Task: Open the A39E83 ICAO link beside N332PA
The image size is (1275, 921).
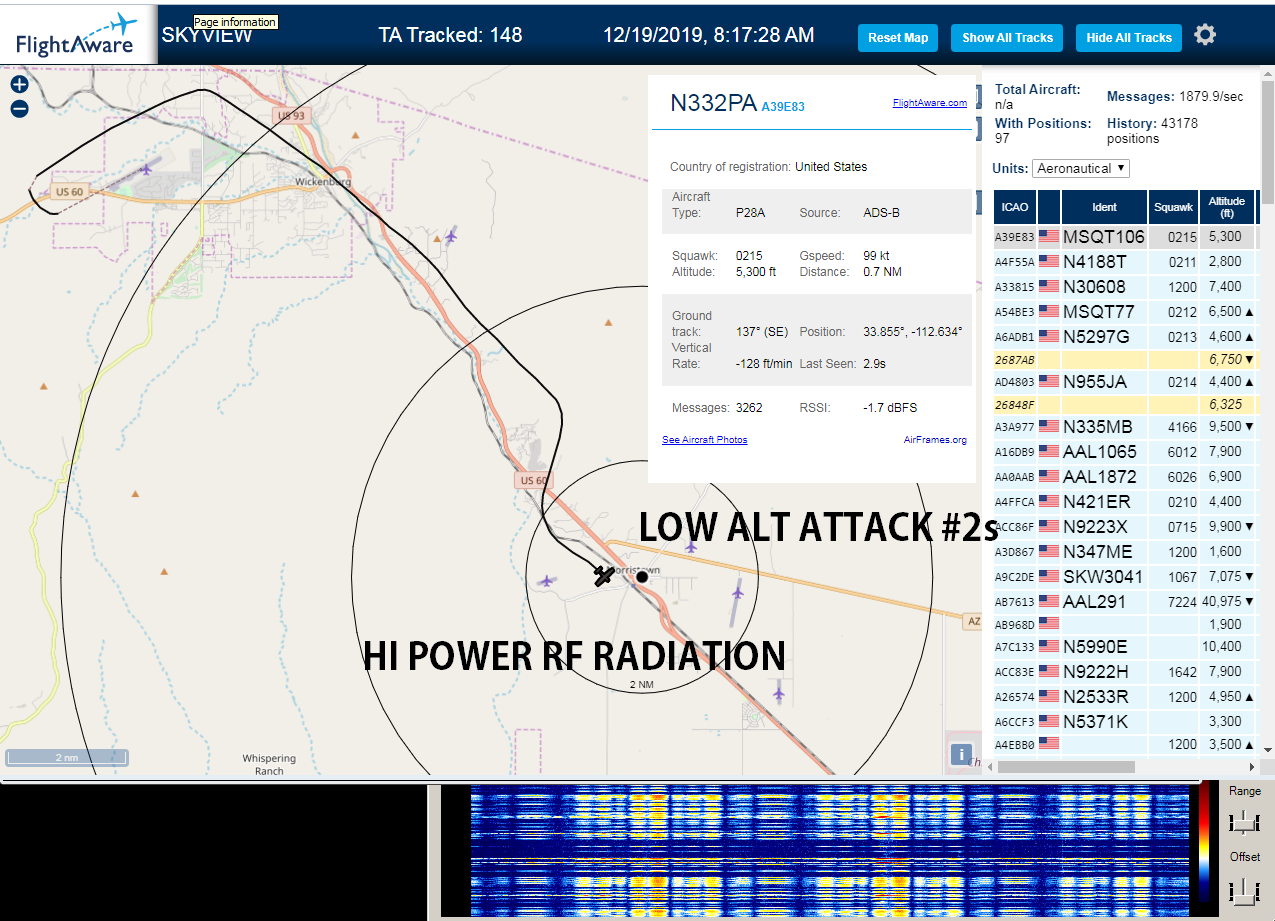Action: pos(783,107)
